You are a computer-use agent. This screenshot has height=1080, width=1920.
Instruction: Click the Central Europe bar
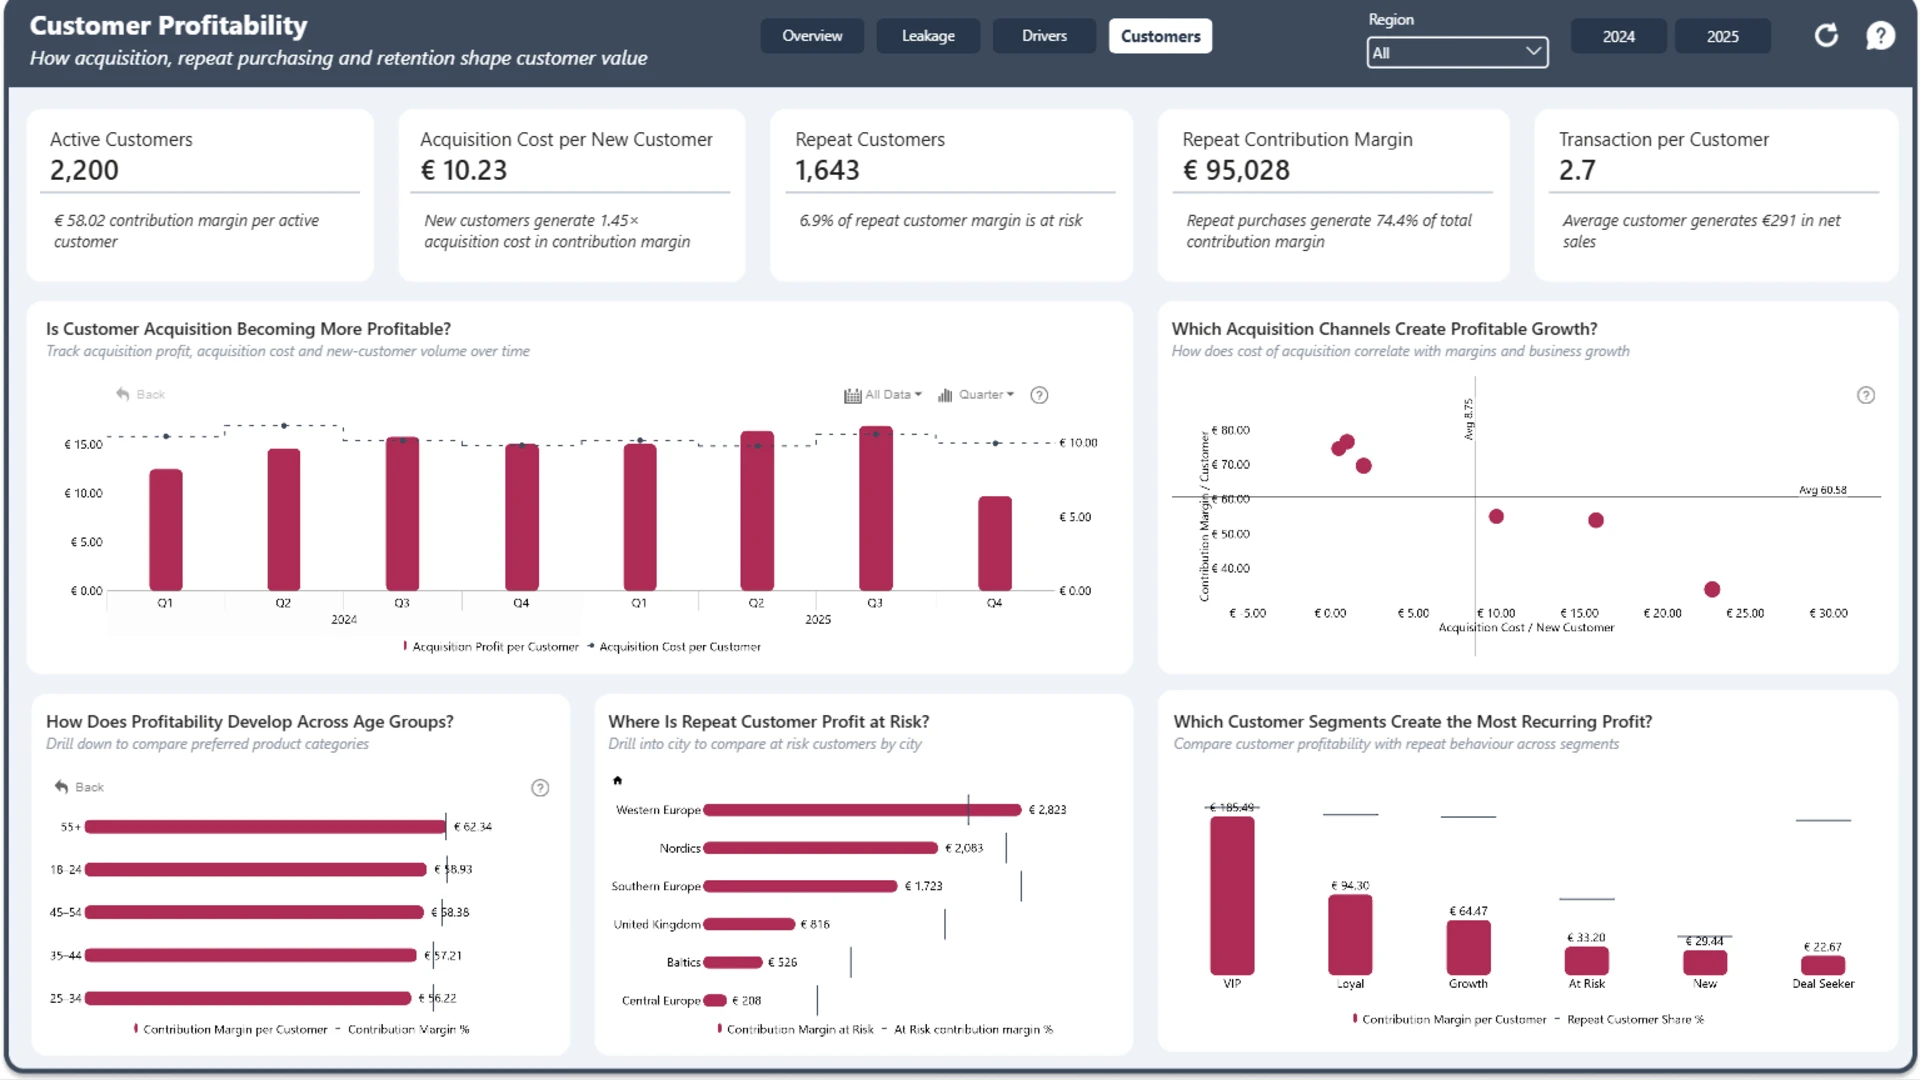click(x=715, y=1001)
